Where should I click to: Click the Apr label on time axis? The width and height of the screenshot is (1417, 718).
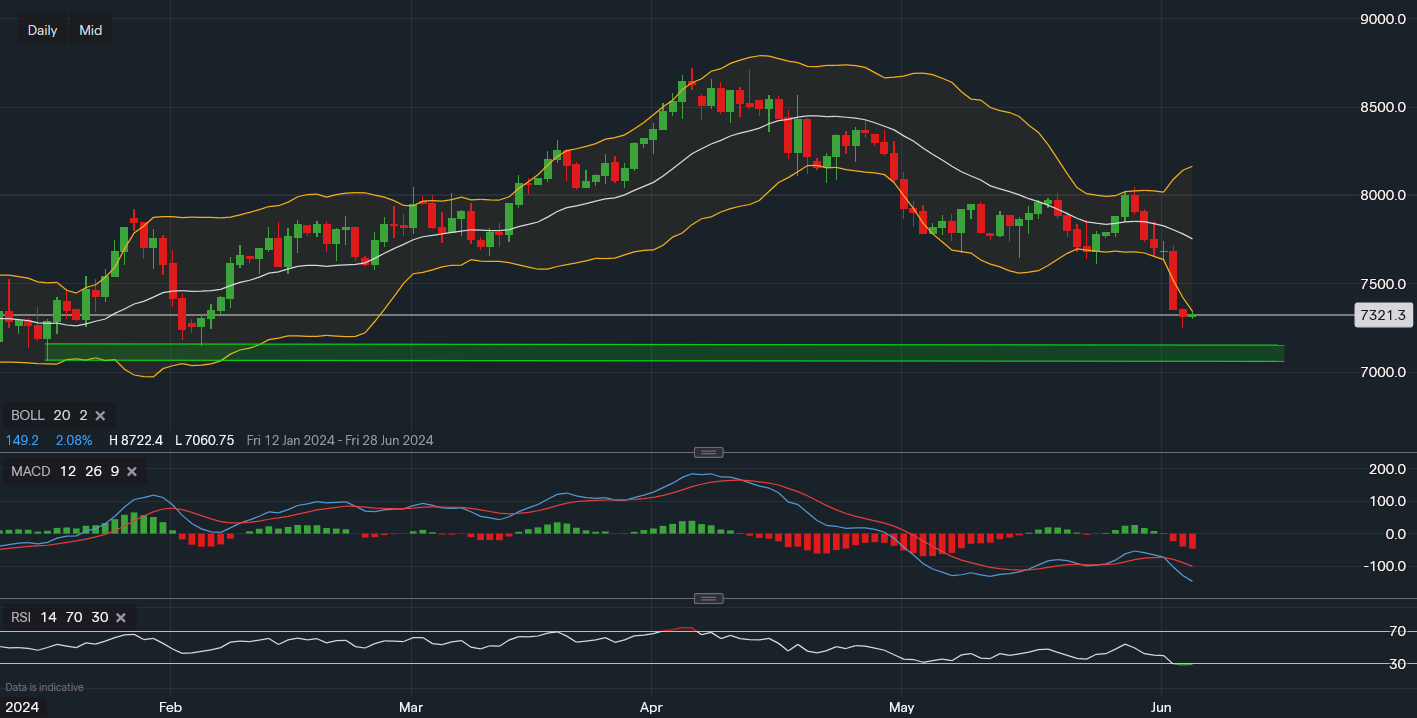[651, 707]
